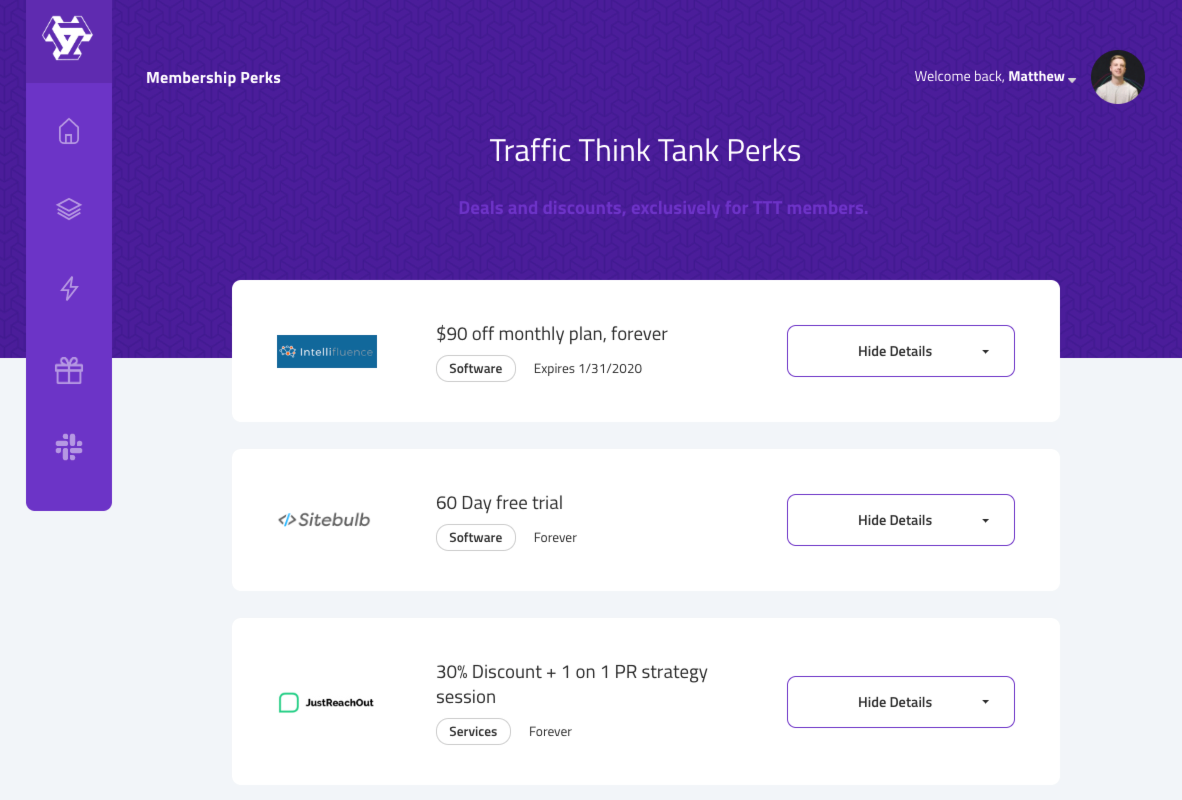Click the Software tag on the Sitebulb perk

(x=475, y=537)
